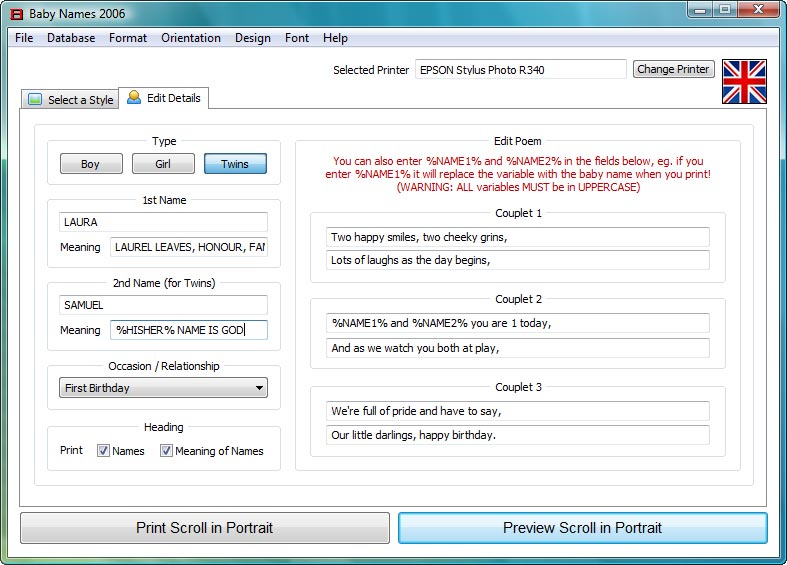Click the 2nd Name Meaning field
The height and width of the screenshot is (565, 787).
click(x=189, y=330)
